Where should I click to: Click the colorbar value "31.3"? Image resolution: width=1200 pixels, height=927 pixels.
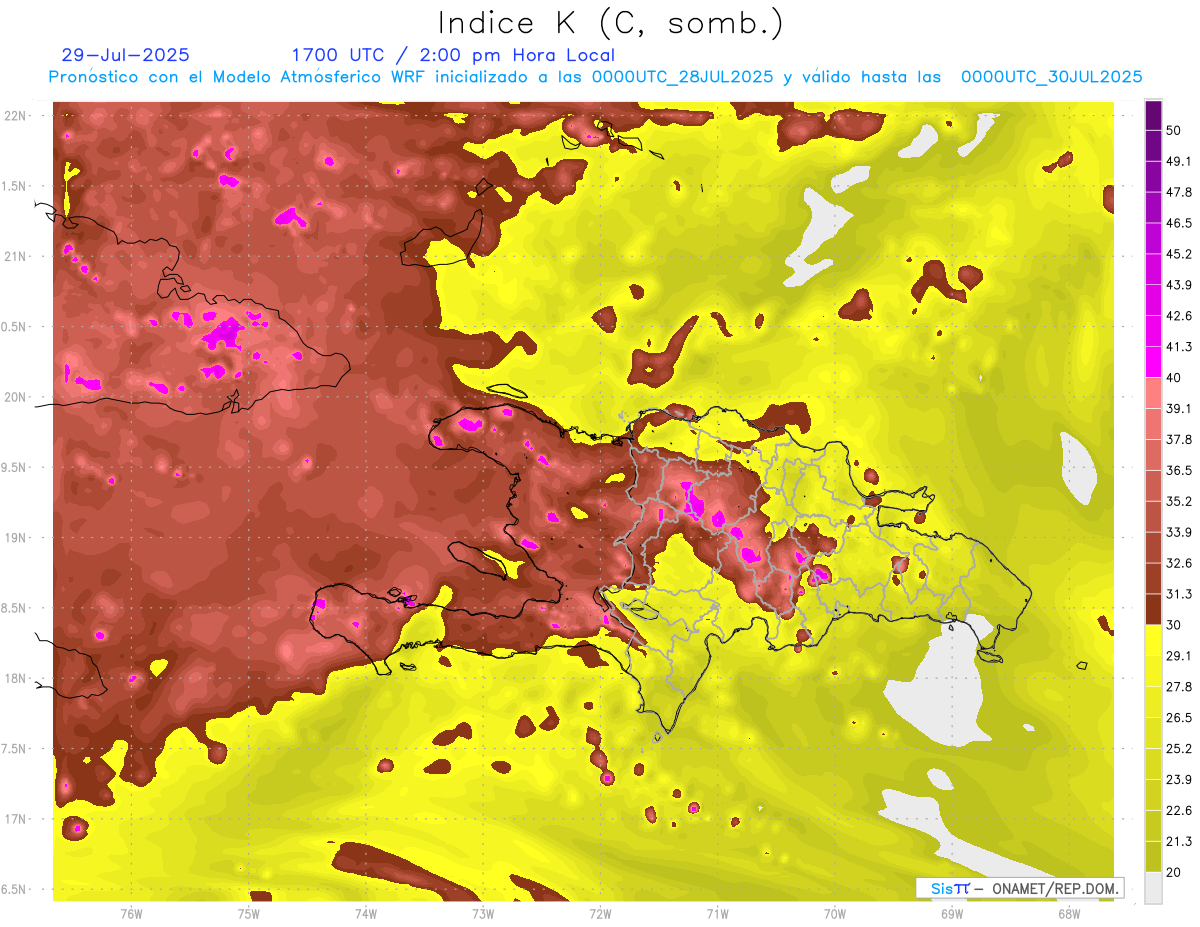tap(1179, 594)
